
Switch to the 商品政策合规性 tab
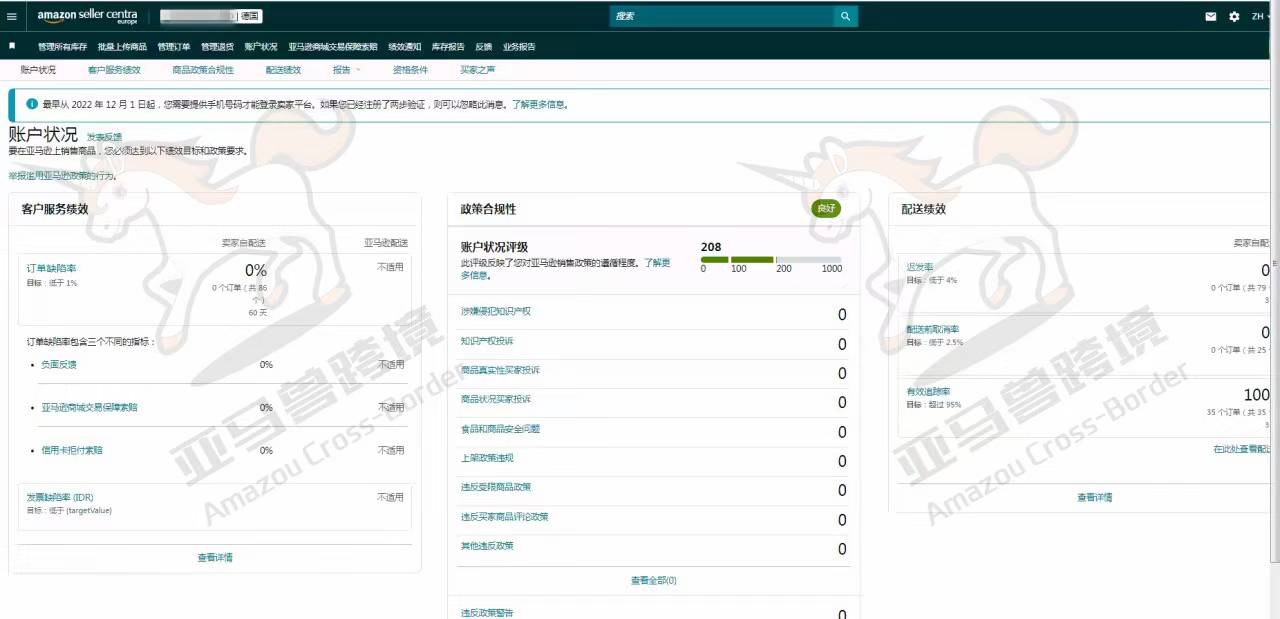(203, 70)
